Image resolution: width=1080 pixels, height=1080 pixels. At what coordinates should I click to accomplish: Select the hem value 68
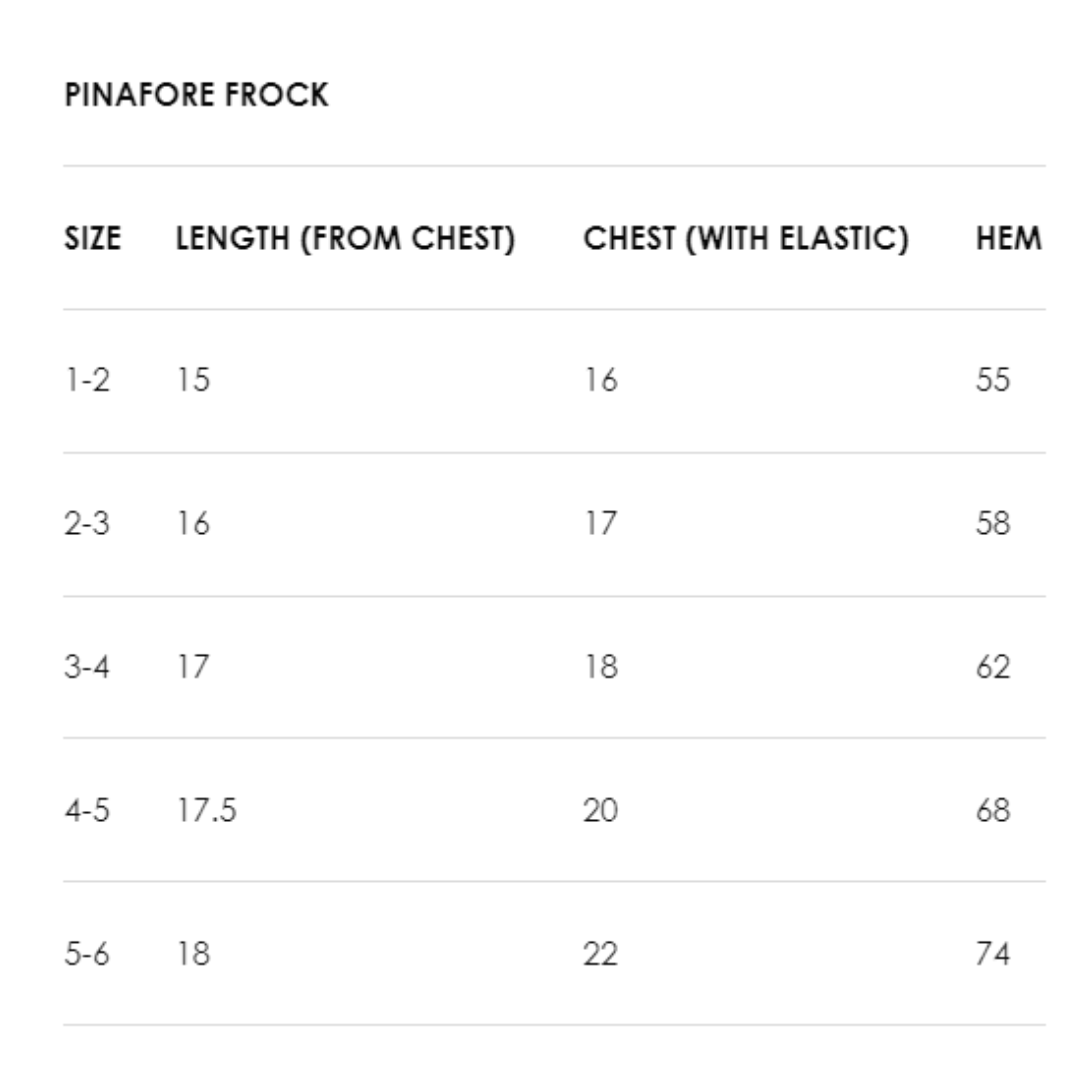993,810
